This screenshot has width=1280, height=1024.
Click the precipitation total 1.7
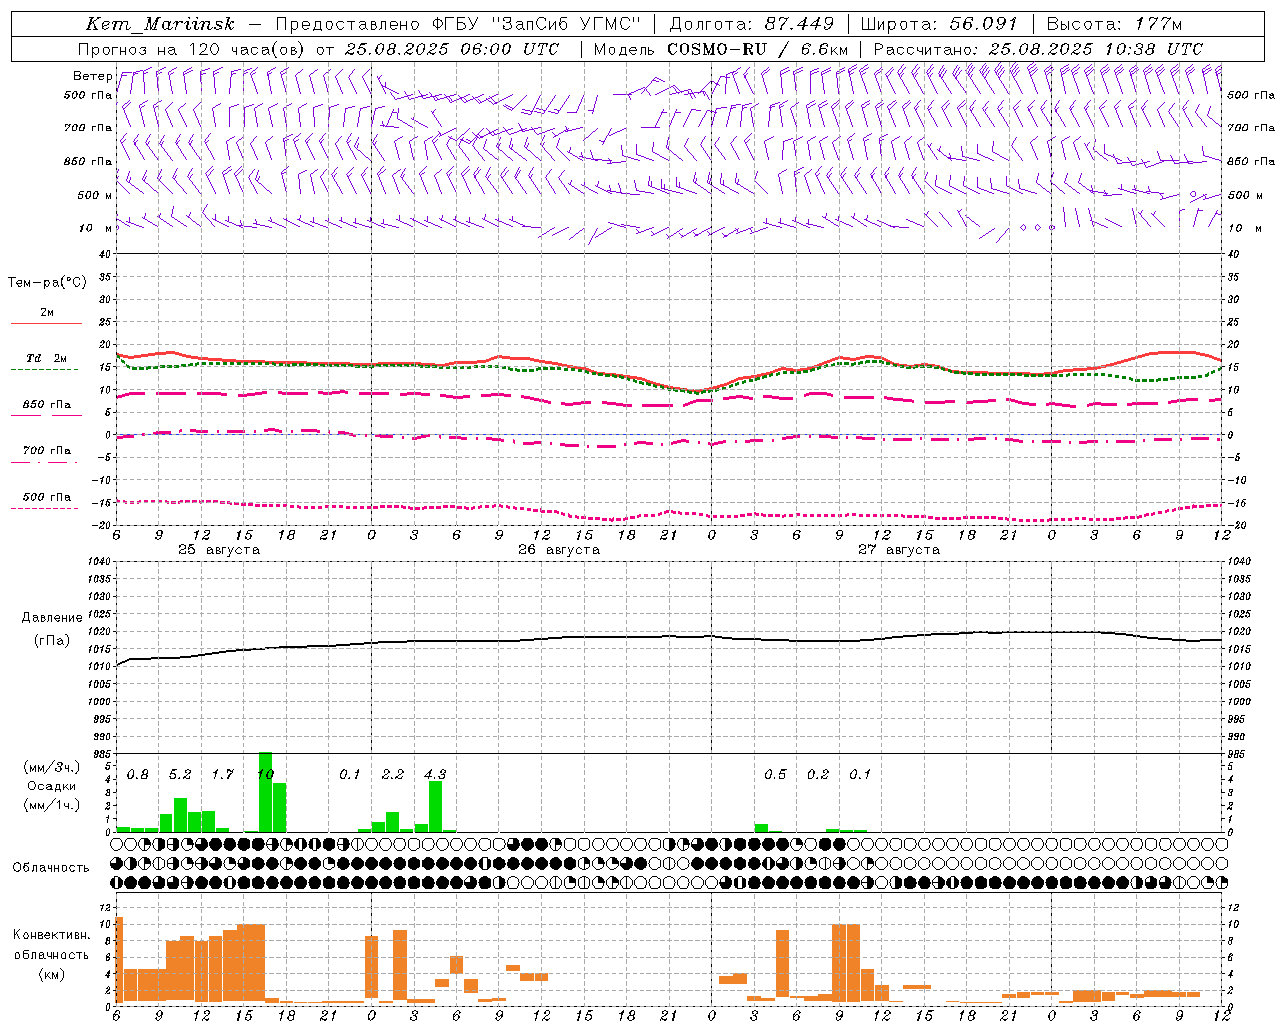[222, 775]
